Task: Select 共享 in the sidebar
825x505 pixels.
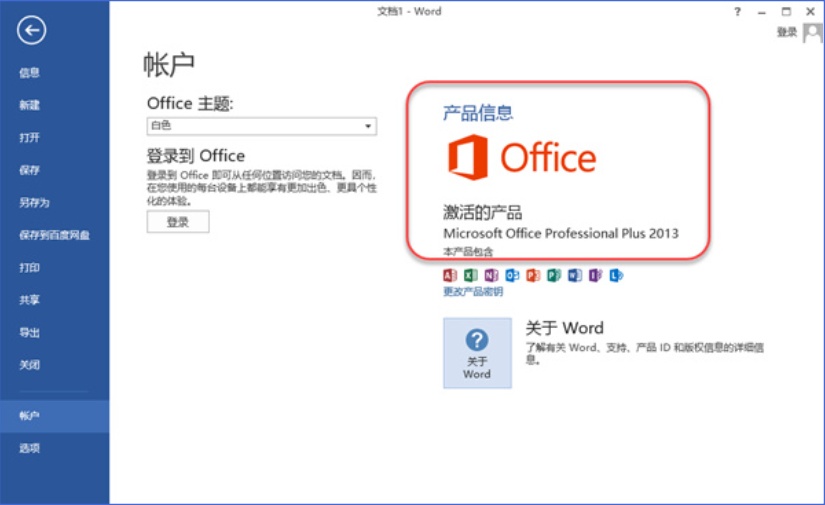Action: [29, 300]
